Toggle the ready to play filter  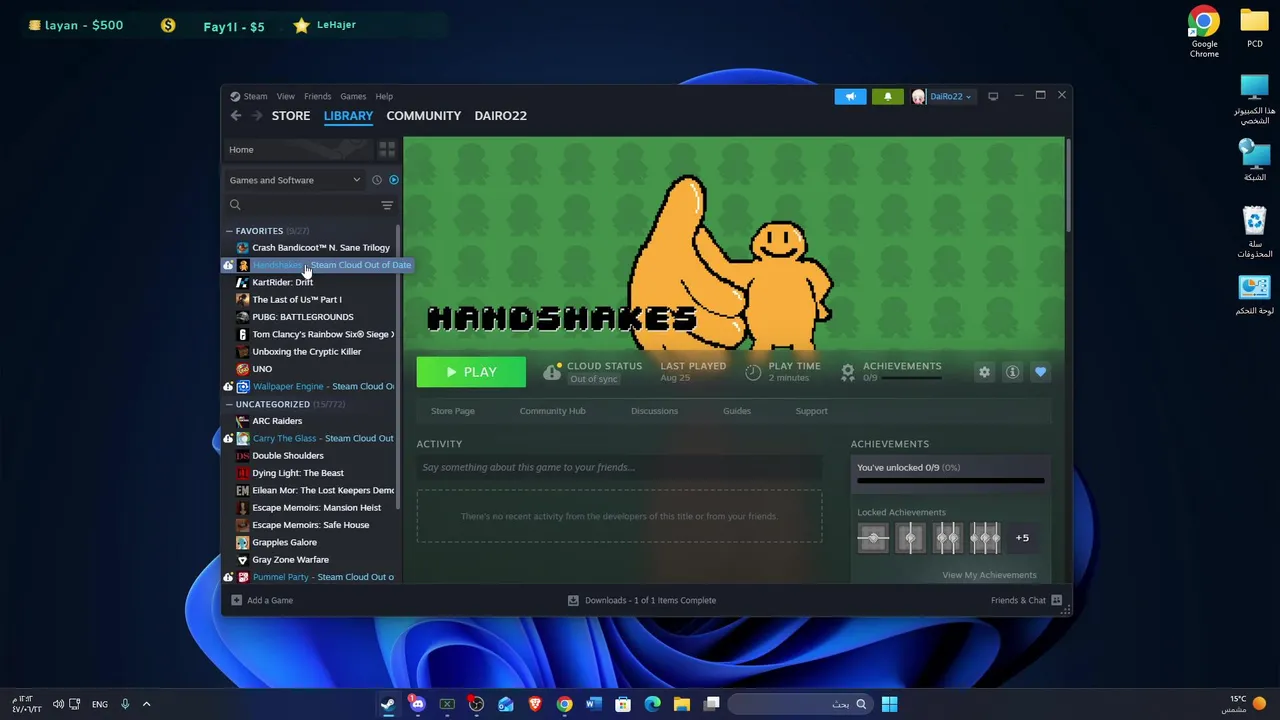(x=393, y=180)
